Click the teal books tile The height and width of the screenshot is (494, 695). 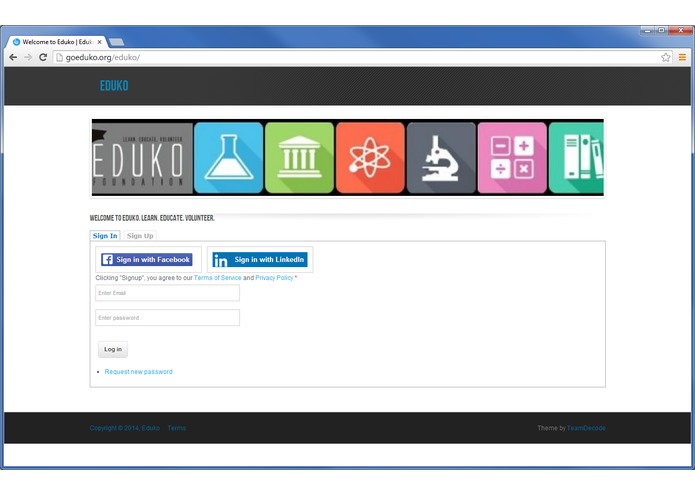[576, 158]
